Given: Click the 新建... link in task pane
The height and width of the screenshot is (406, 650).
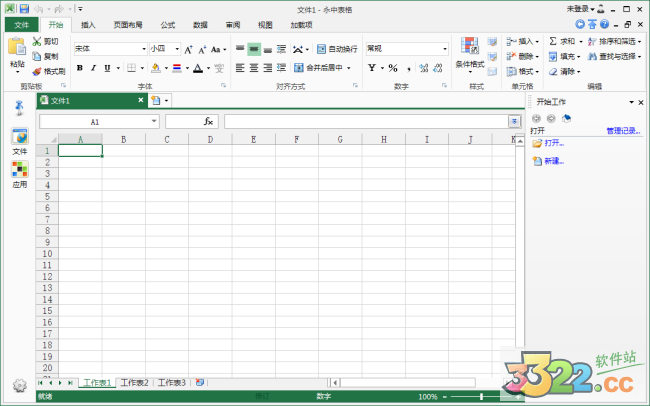Looking at the screenshot, I should 554,161.
